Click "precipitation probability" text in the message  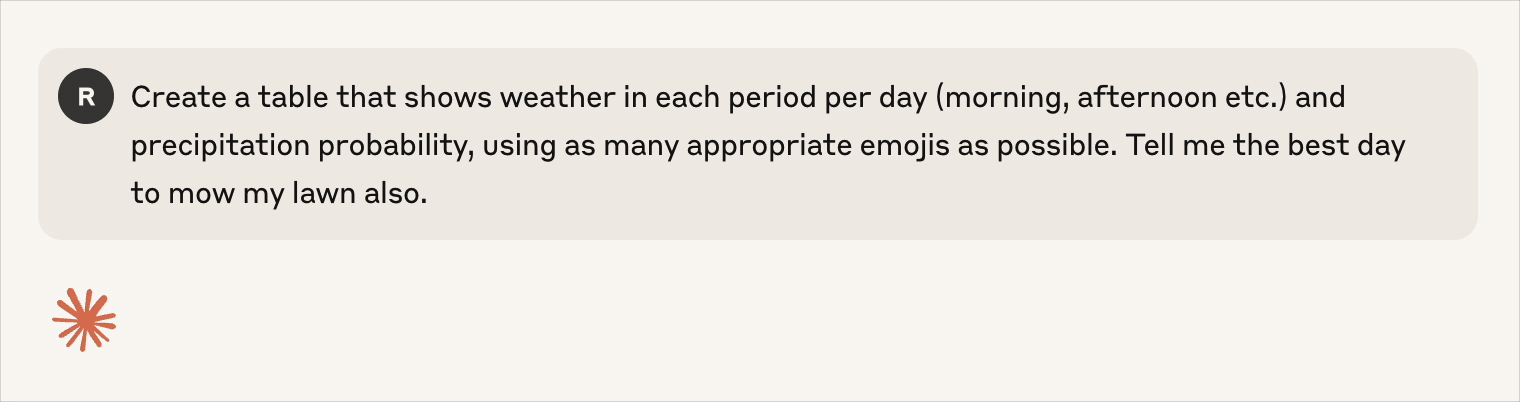(x=304, y=146)
